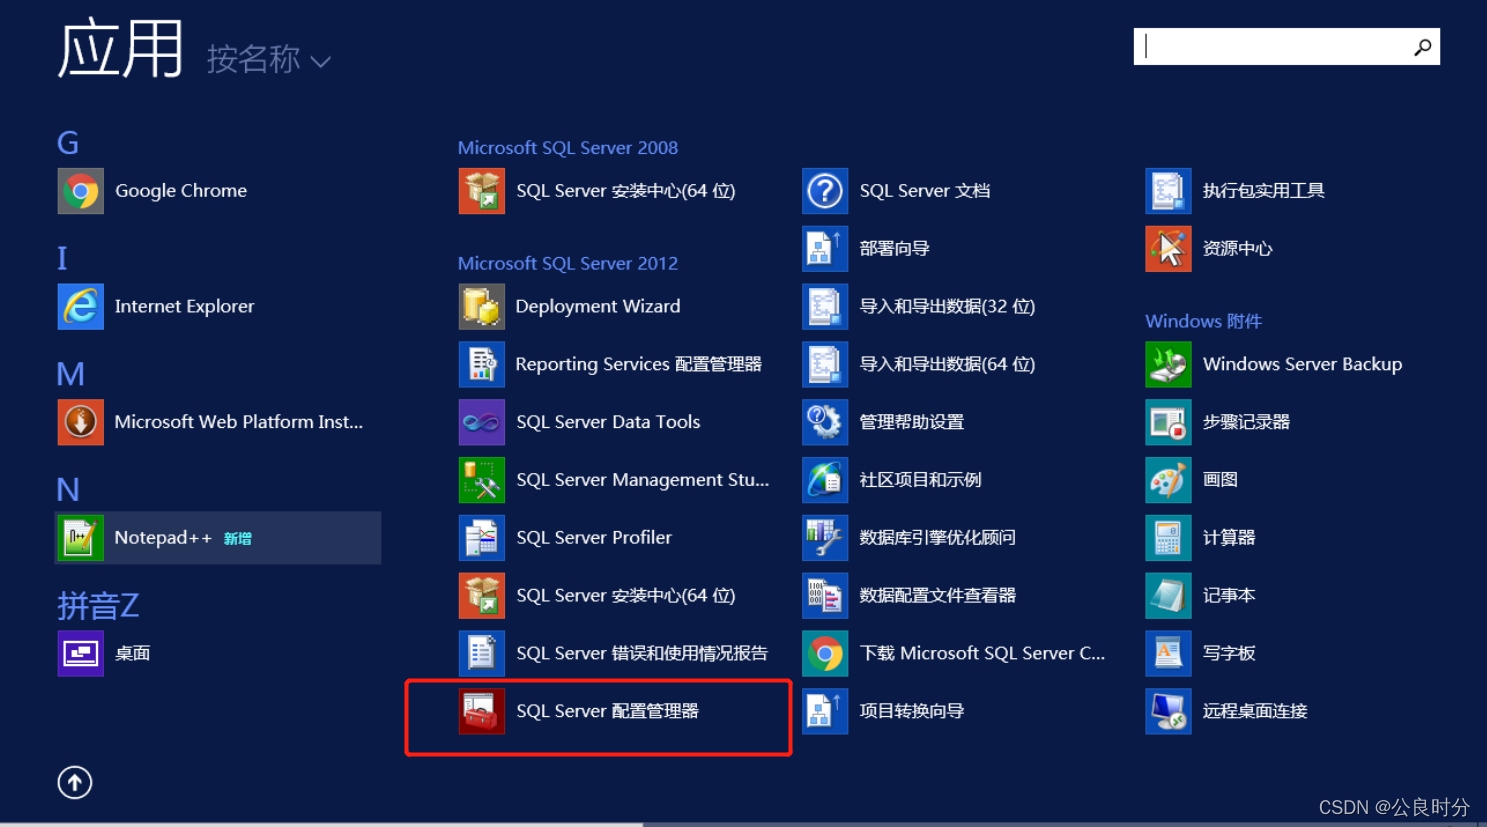Launch 部署向导 icon

click(825, 249)
